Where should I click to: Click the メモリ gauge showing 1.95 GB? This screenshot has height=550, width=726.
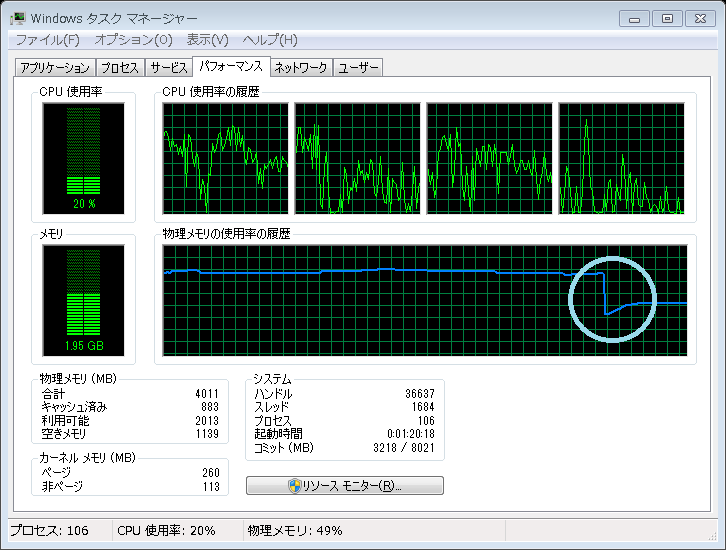tap(83, 300)
